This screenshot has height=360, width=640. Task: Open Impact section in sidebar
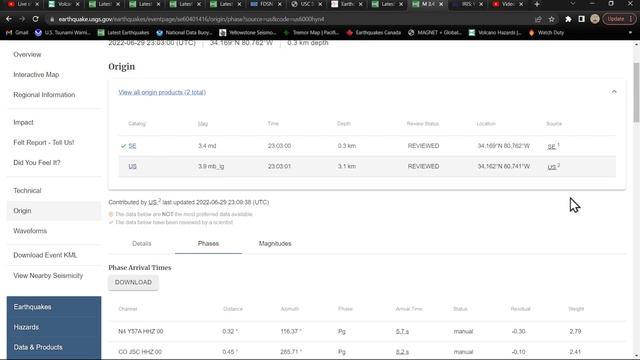pyautogui.click(x=23, y=122)
